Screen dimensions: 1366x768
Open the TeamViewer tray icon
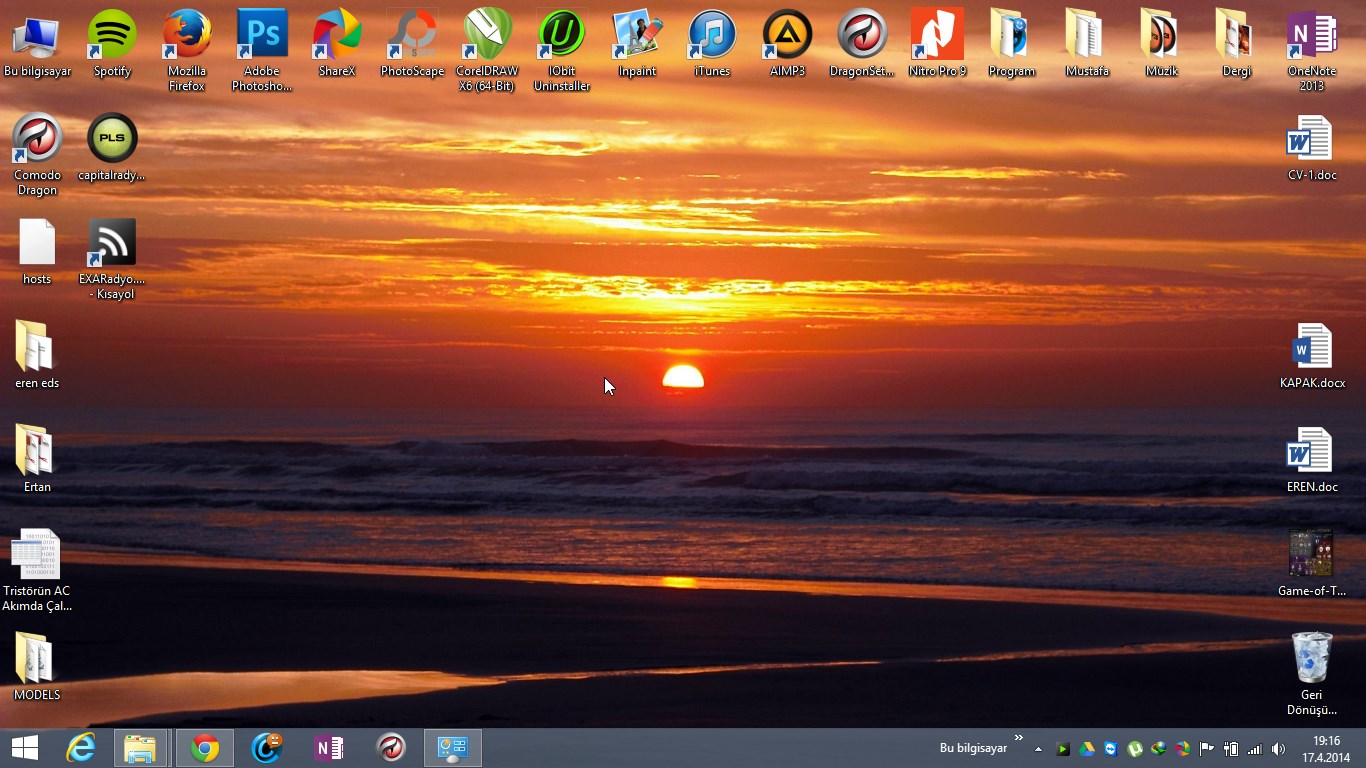tap(1111, 749)
